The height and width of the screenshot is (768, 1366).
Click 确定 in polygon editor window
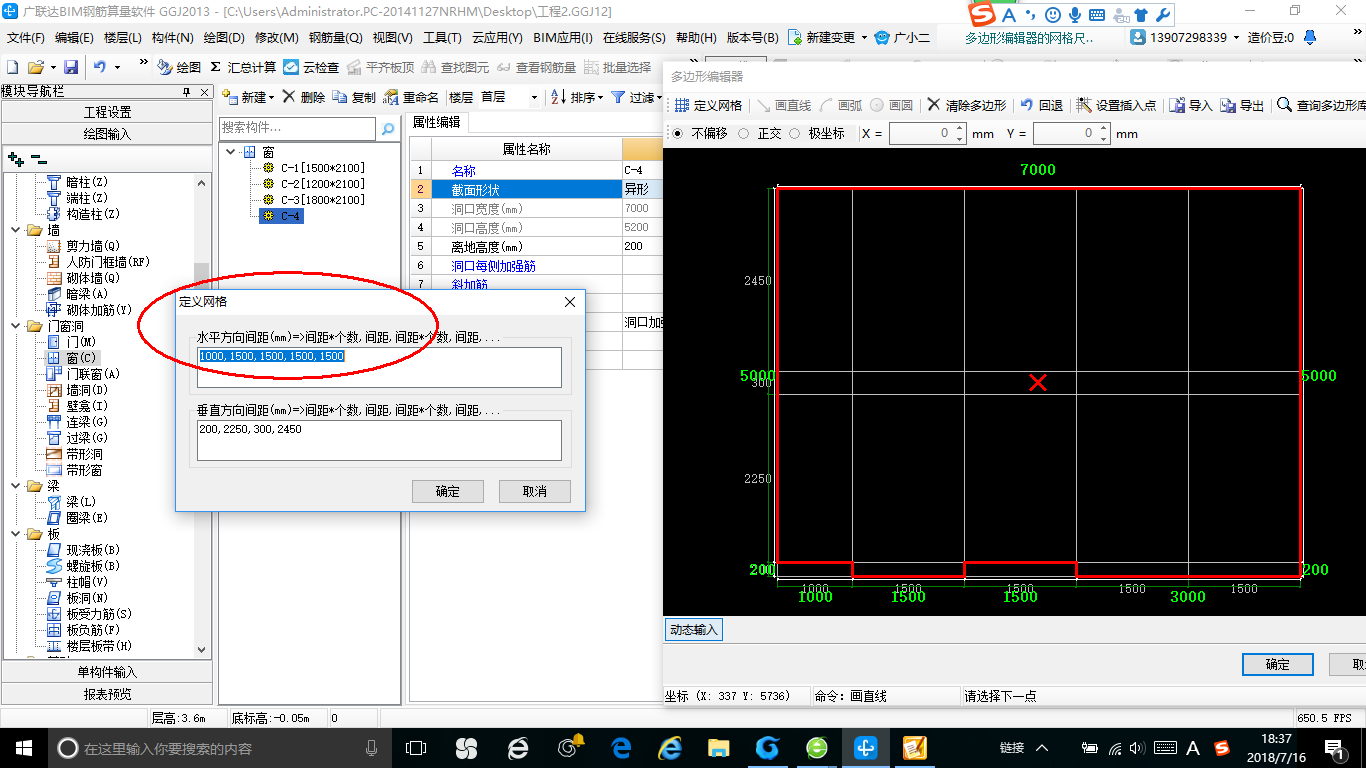pyautogui.click(x=1278, y=664)
